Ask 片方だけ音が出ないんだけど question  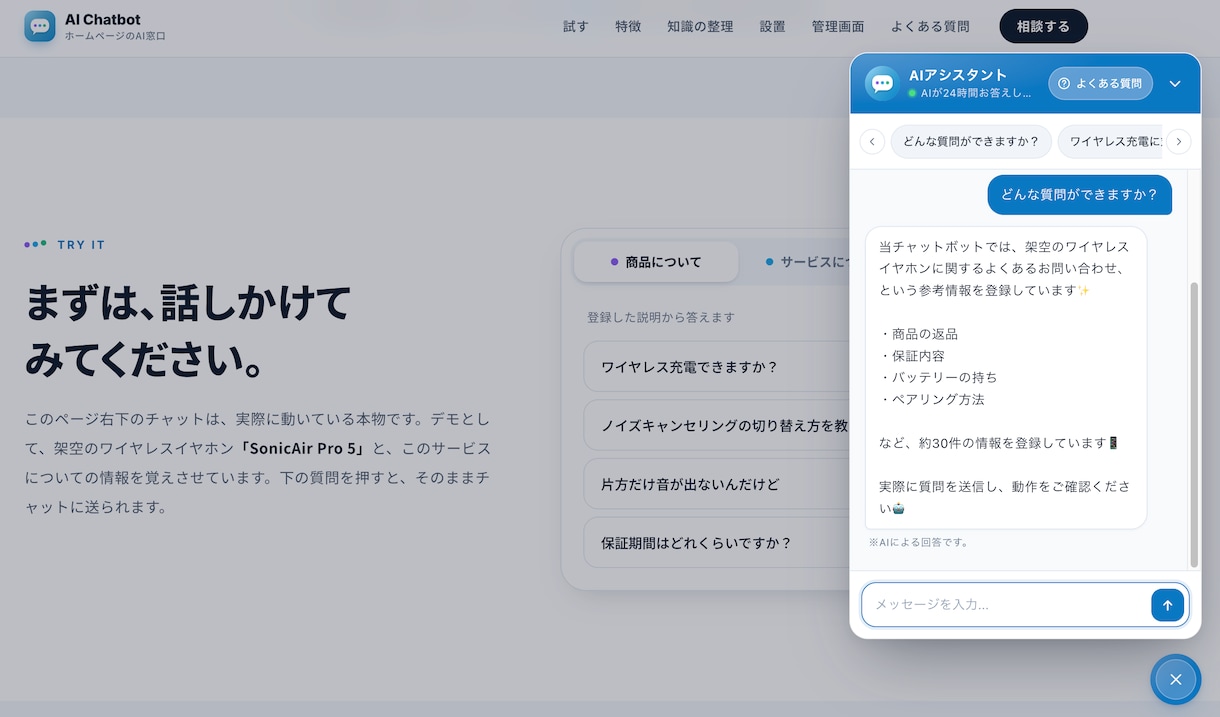coord(716,484)
